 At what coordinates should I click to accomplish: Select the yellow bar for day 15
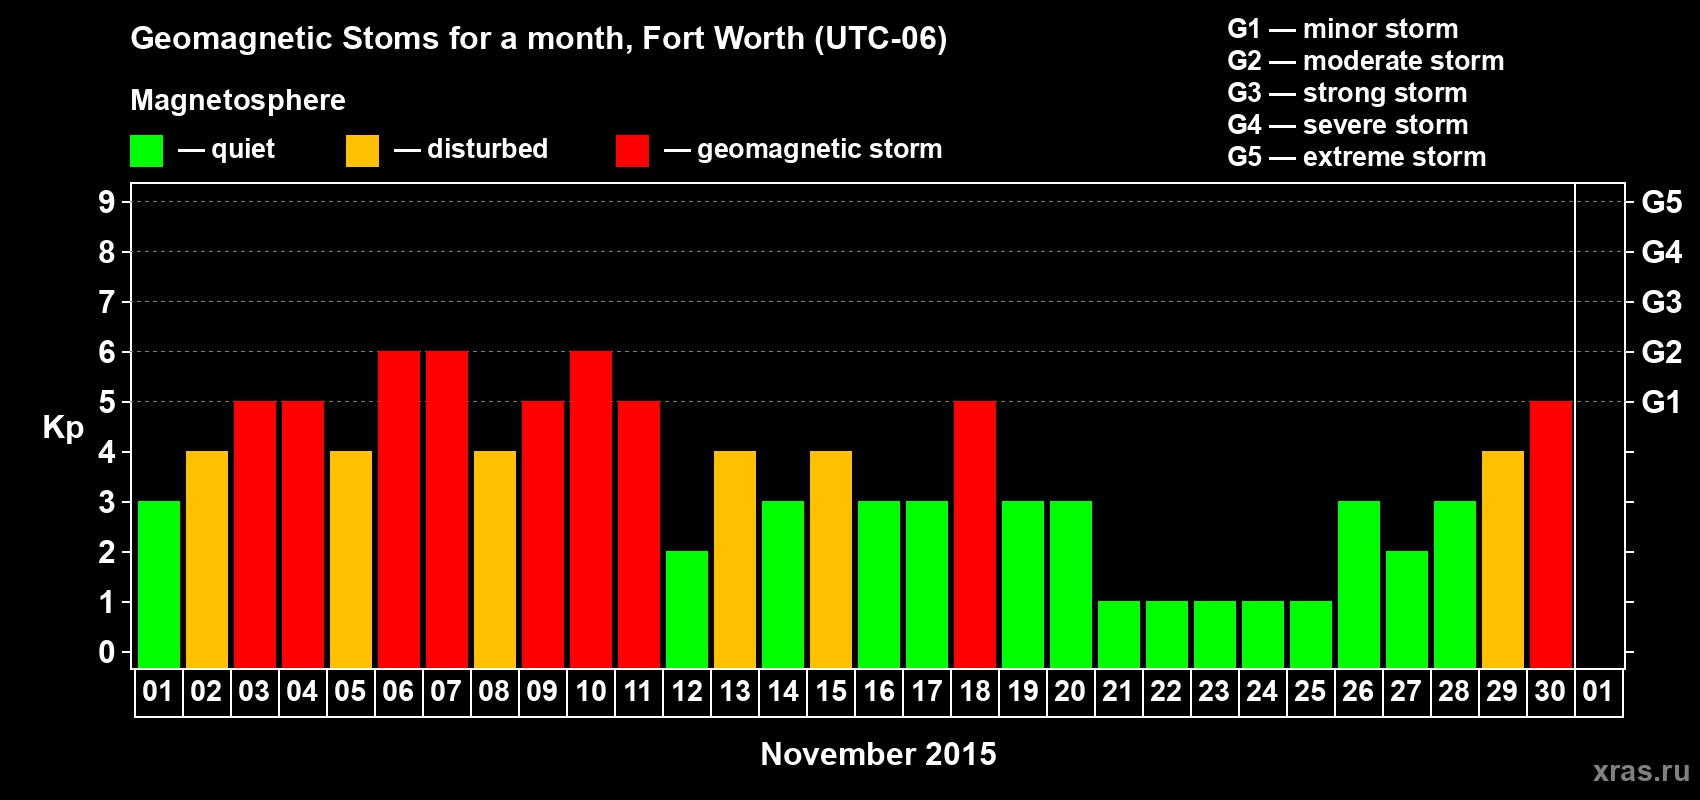pos(831,559)
